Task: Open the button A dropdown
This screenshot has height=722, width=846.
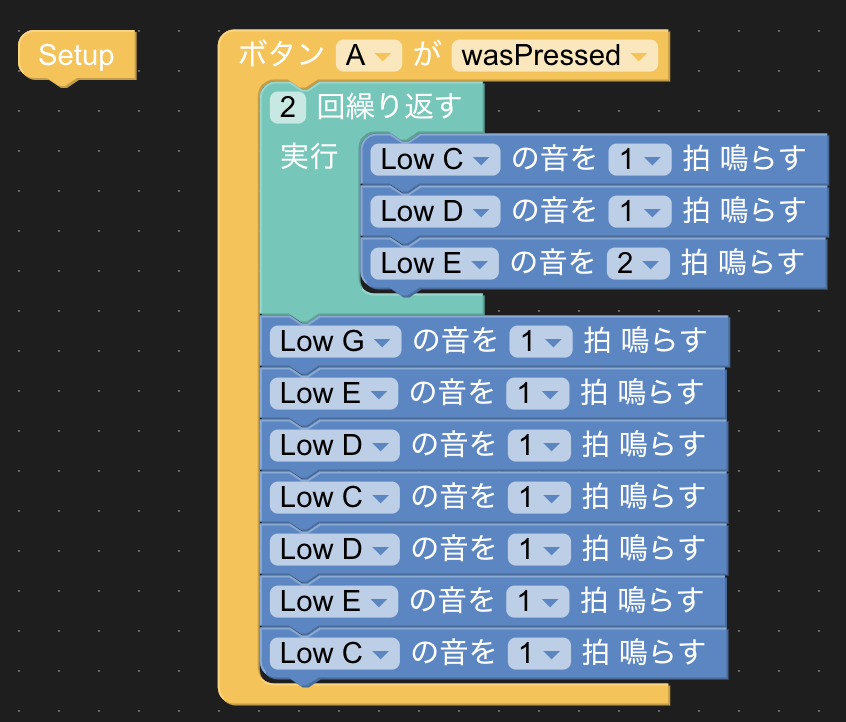Action: 369,56
